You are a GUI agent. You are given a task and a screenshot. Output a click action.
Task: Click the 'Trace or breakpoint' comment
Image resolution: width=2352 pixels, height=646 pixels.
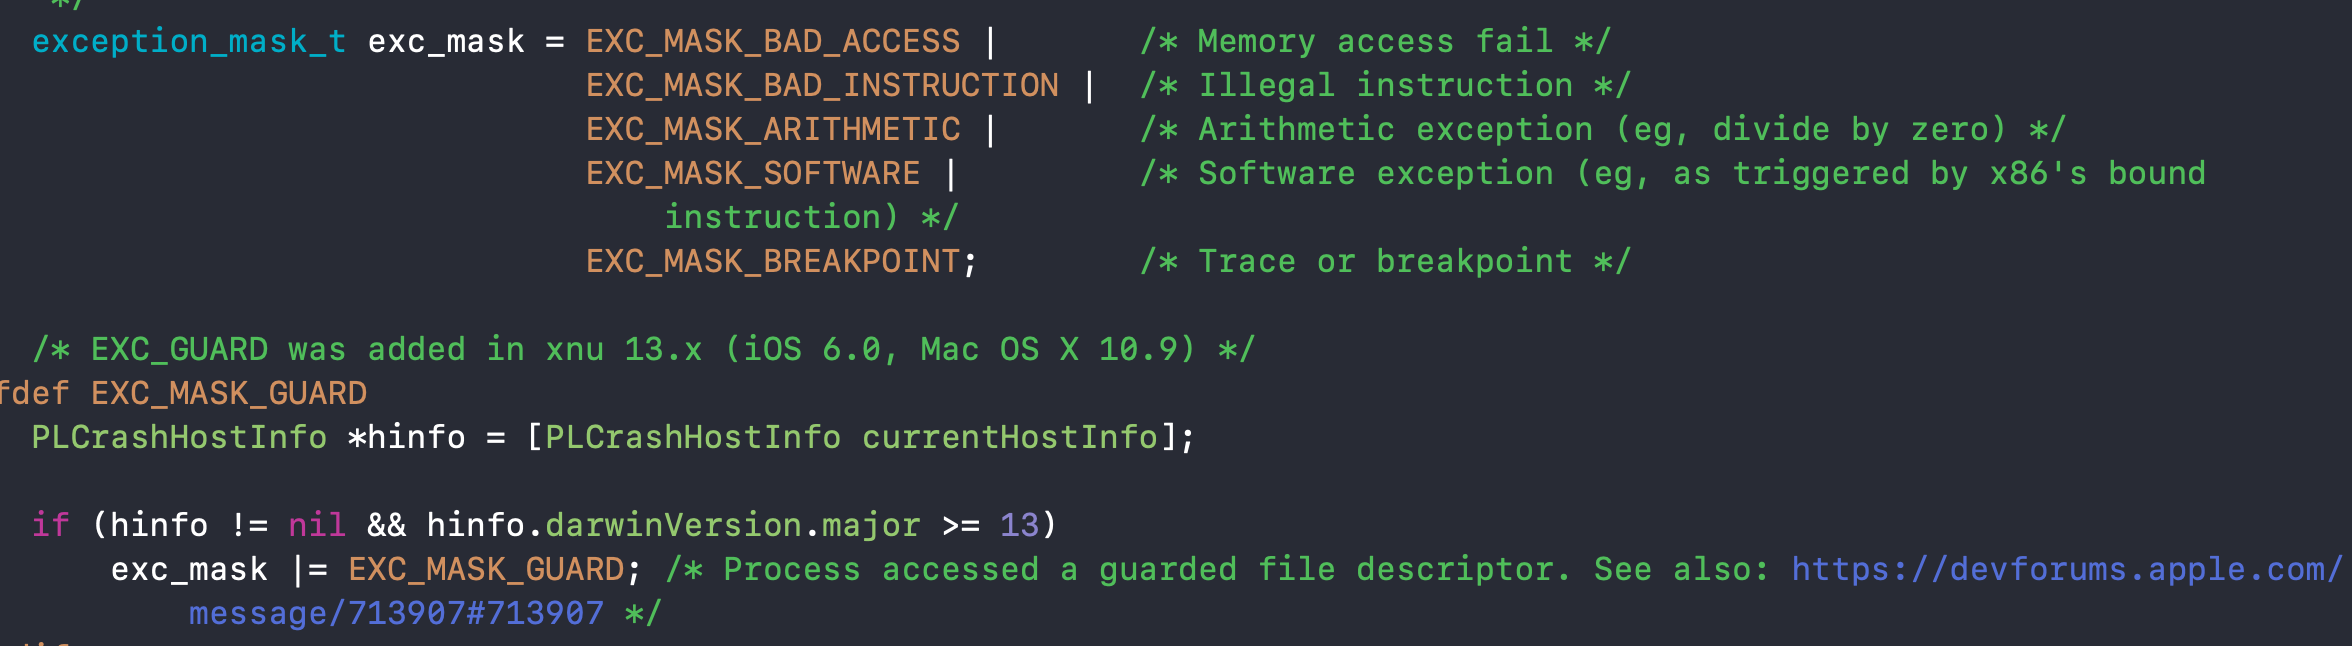pos(1386,262)
